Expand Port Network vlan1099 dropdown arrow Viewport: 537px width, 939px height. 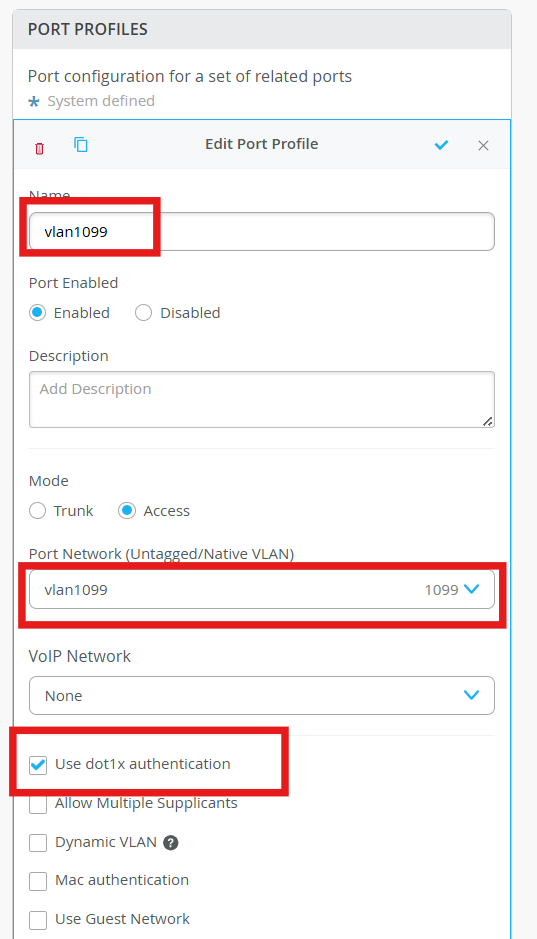coord(472,589)
